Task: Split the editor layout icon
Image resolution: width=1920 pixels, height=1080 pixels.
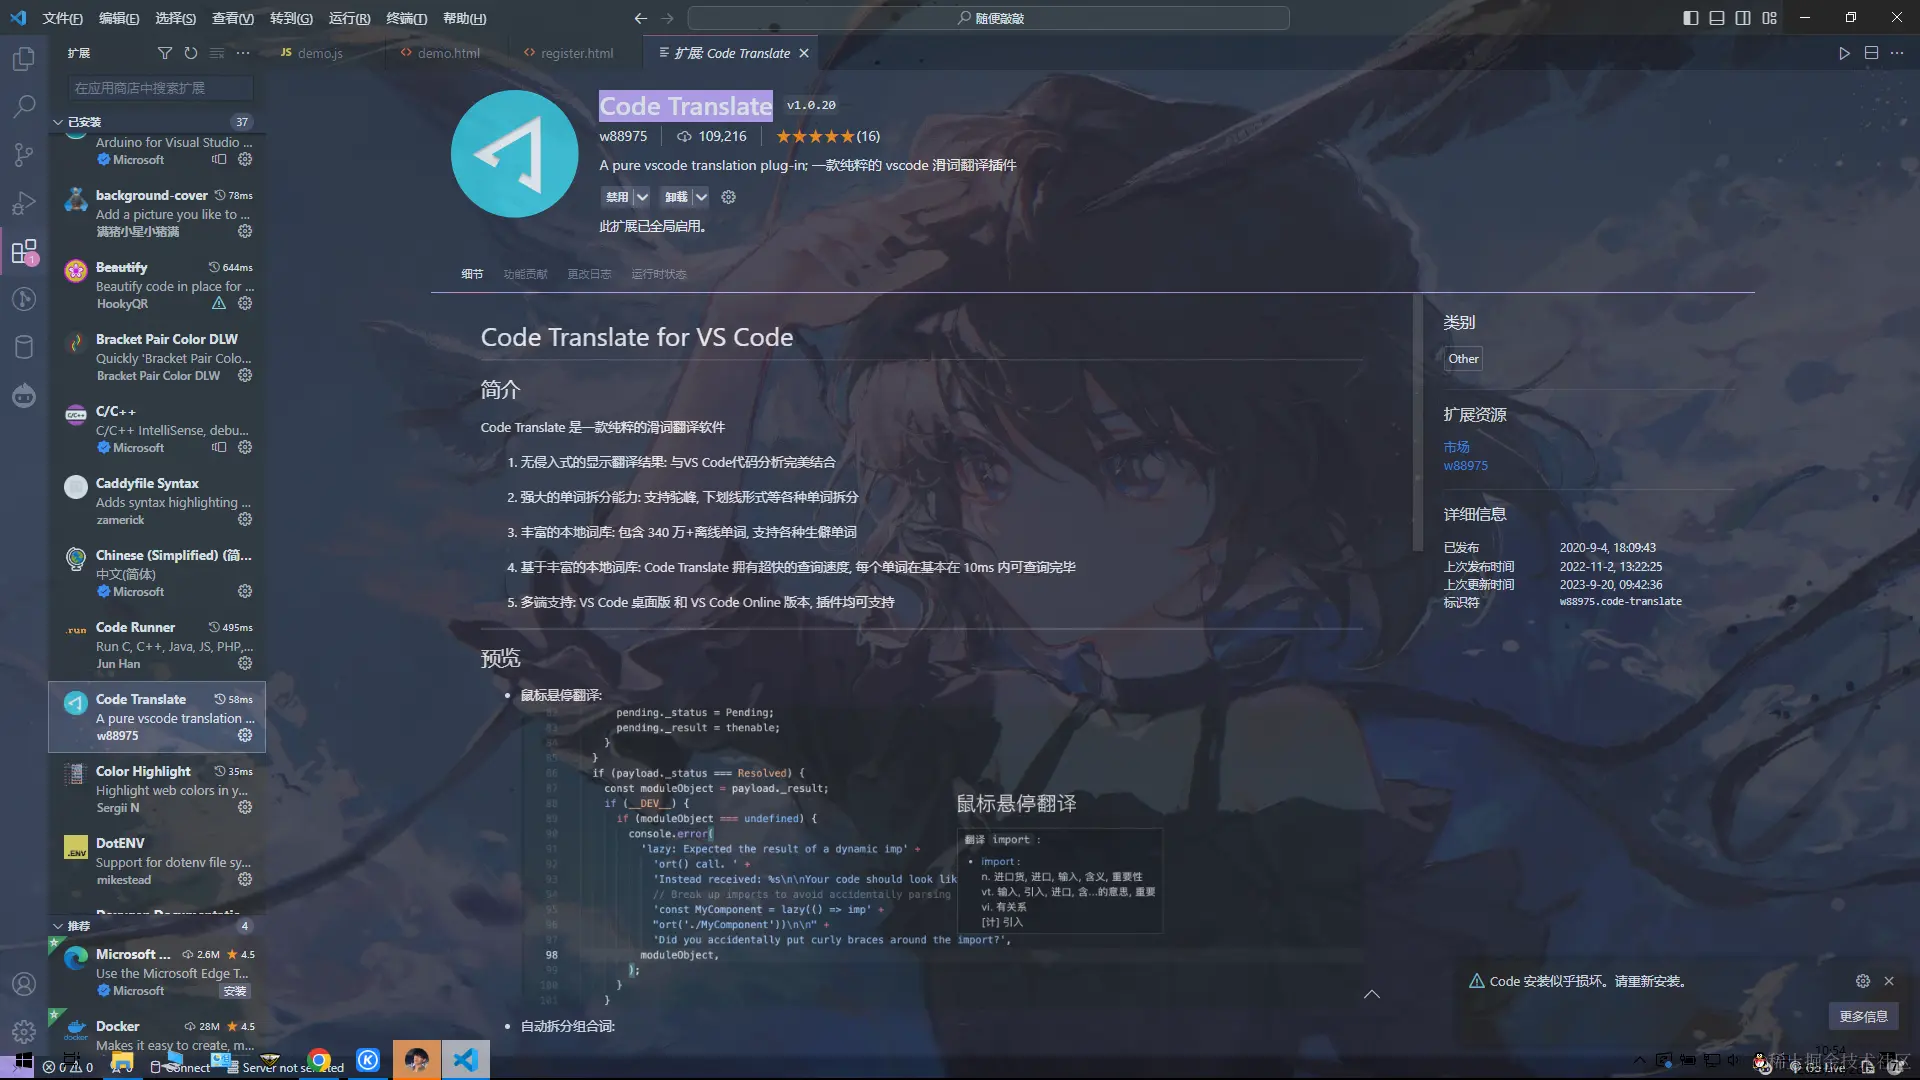Action: click(x=1871, y=53)
